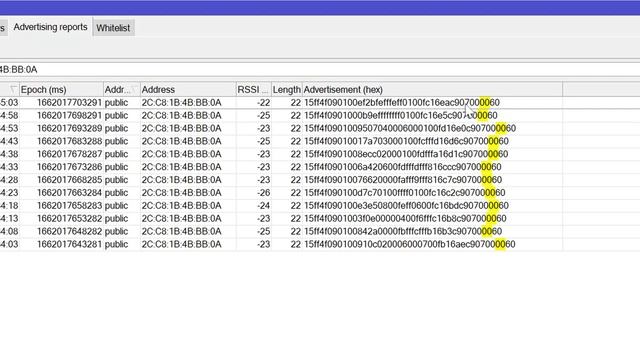Sort by the RSSI column header
The image size is (640, 360).
[x=253, y=89]
